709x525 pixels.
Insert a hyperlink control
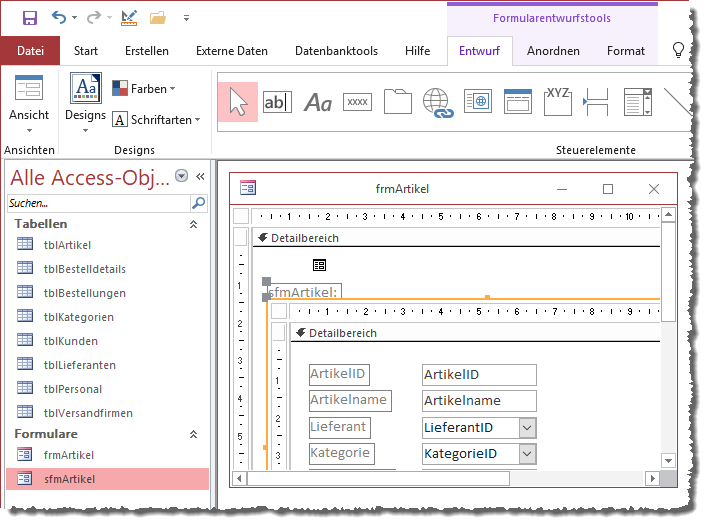point(438,102)
